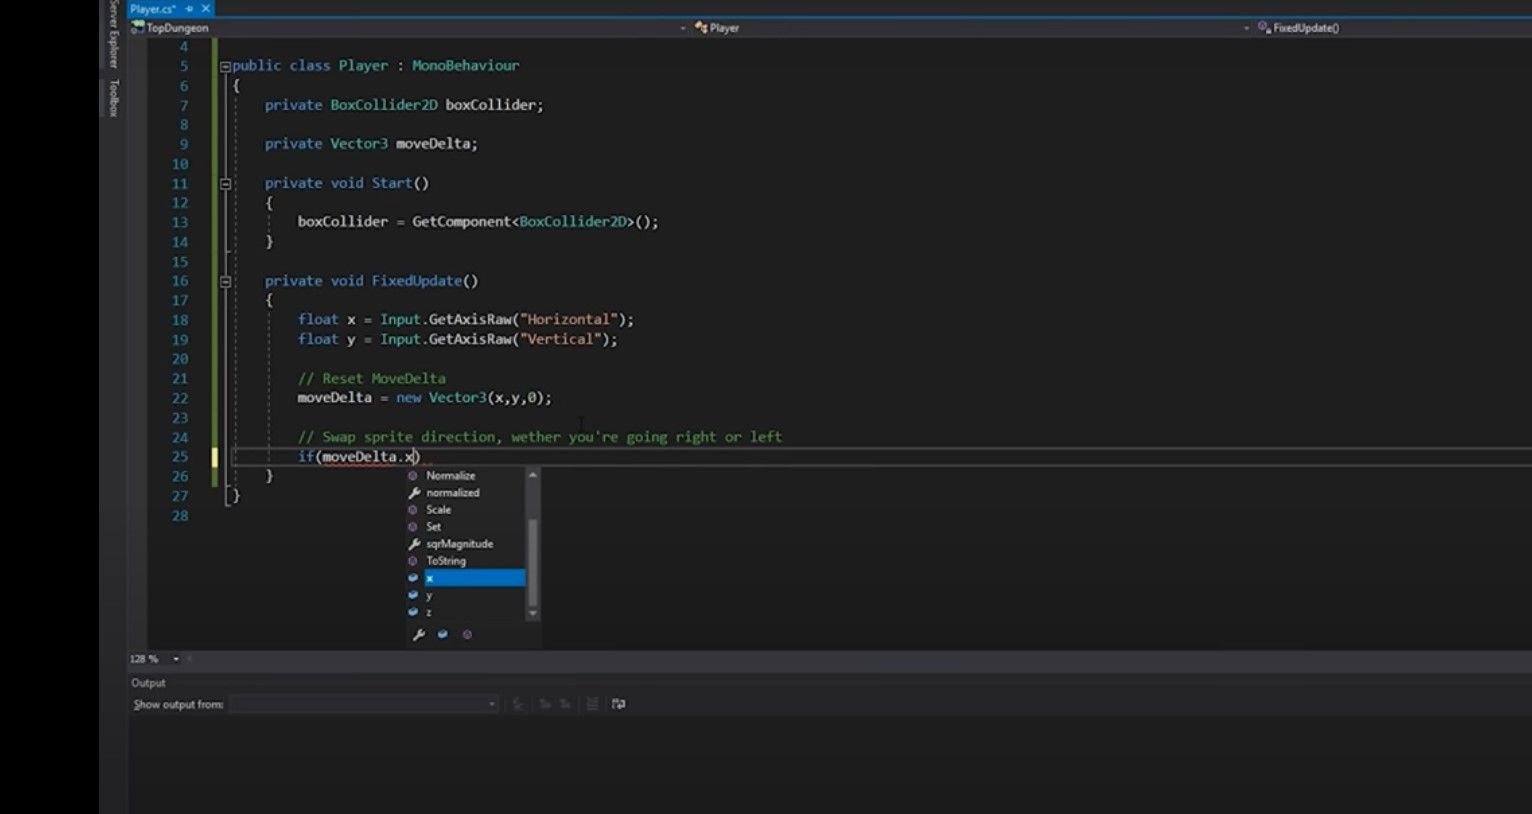The height and width of the screenshot is (814, 1532).
Task: Click the Vector3 type on line 9
Action: point(359,144)
